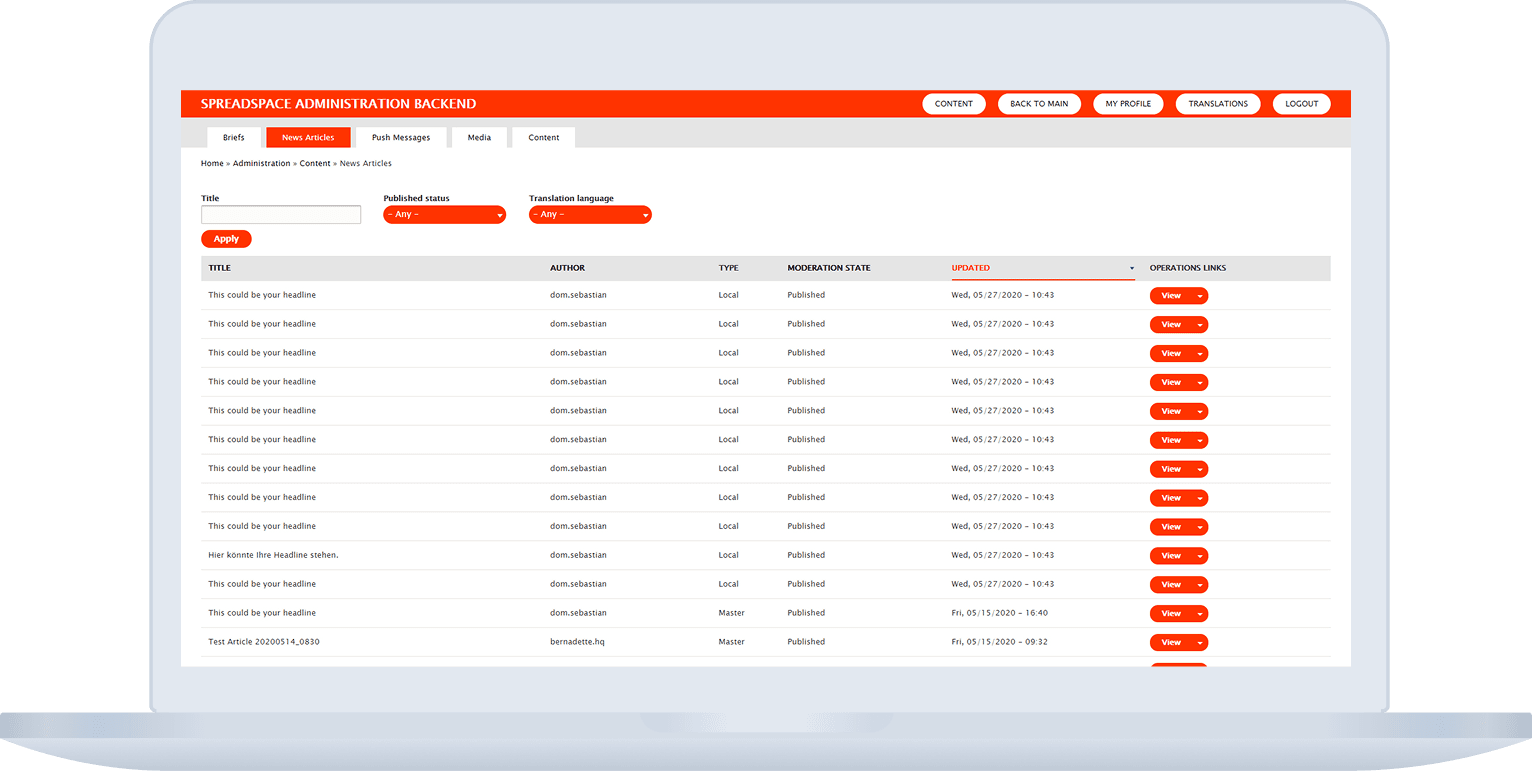Open the Translation language dropdown
This screenshot has width=1532, height=771.
pos(590,214)
